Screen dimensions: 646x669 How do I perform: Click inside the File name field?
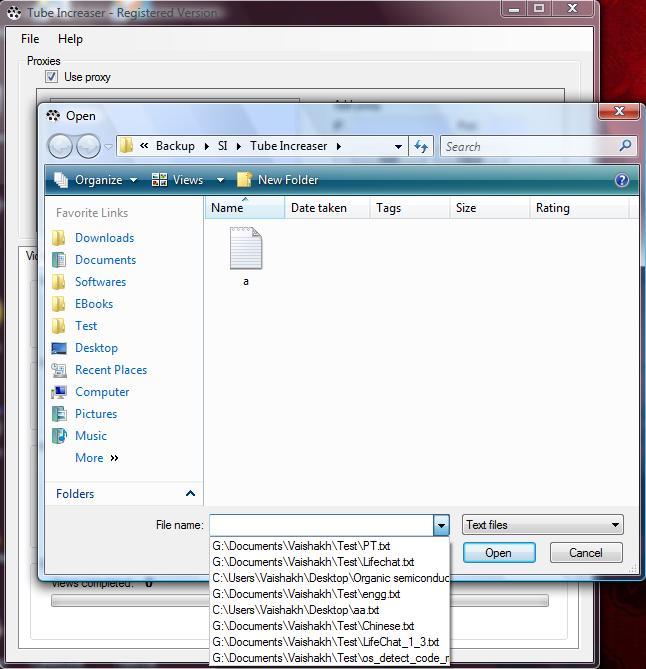322,525
